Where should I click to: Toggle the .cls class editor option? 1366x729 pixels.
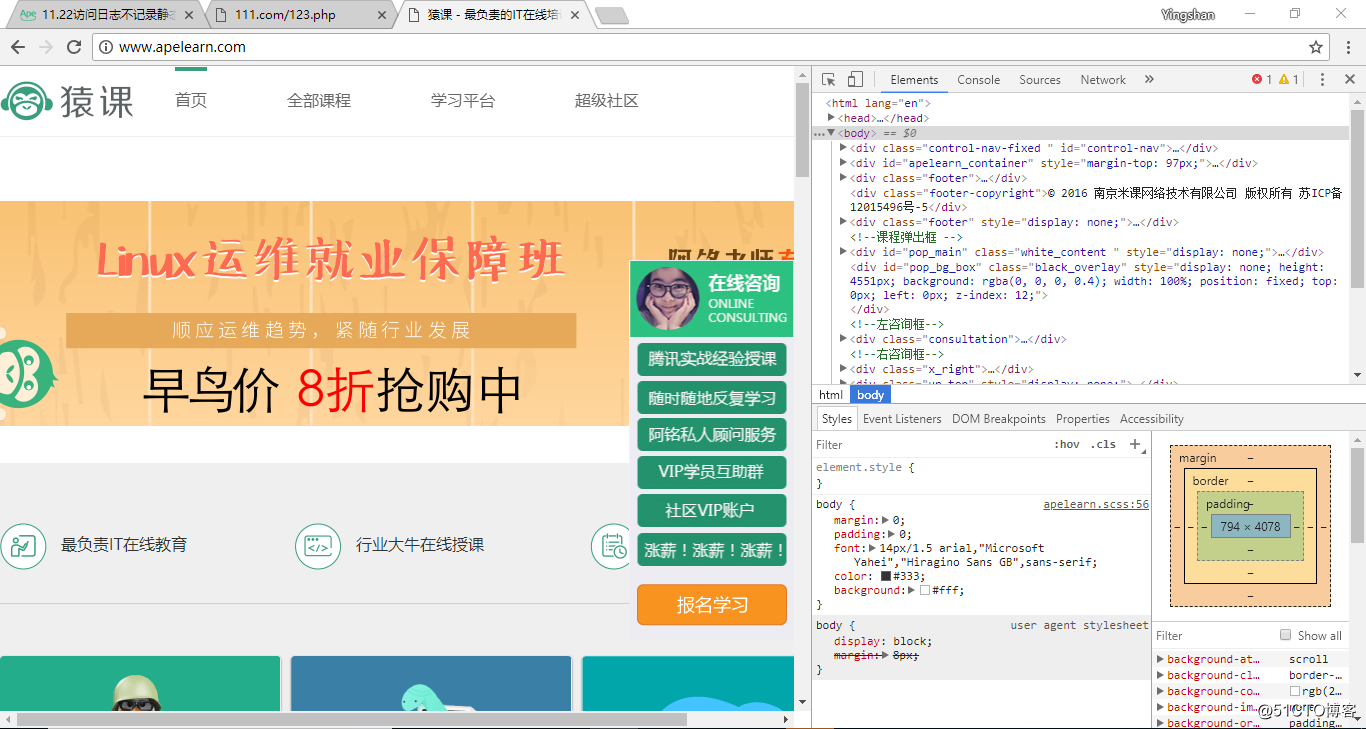tap(1104, 444)
